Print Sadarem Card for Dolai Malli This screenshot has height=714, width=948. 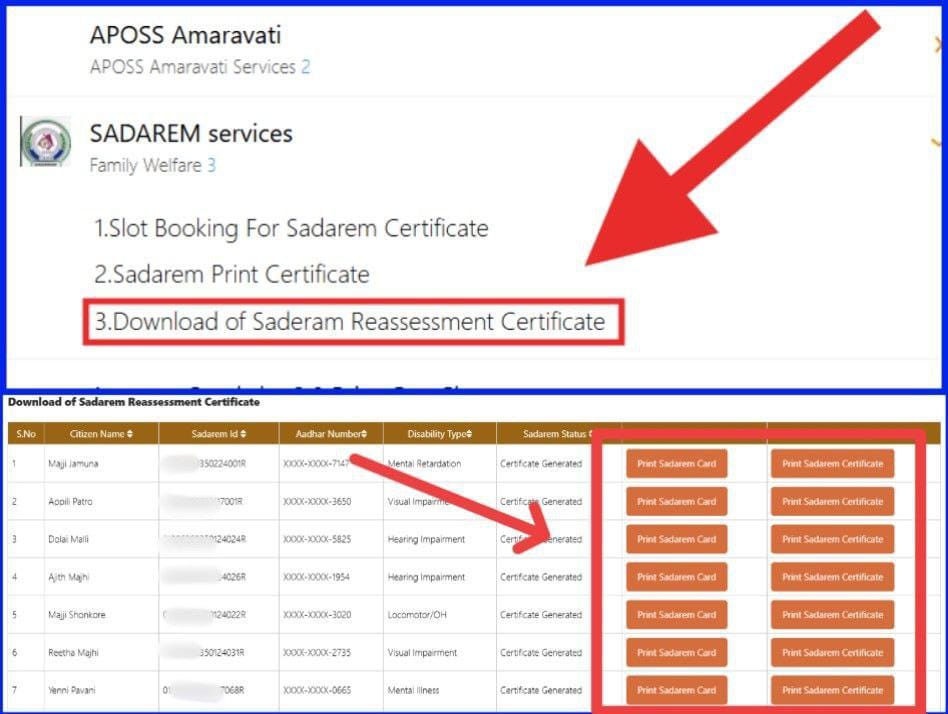click(x=676, y=539)
